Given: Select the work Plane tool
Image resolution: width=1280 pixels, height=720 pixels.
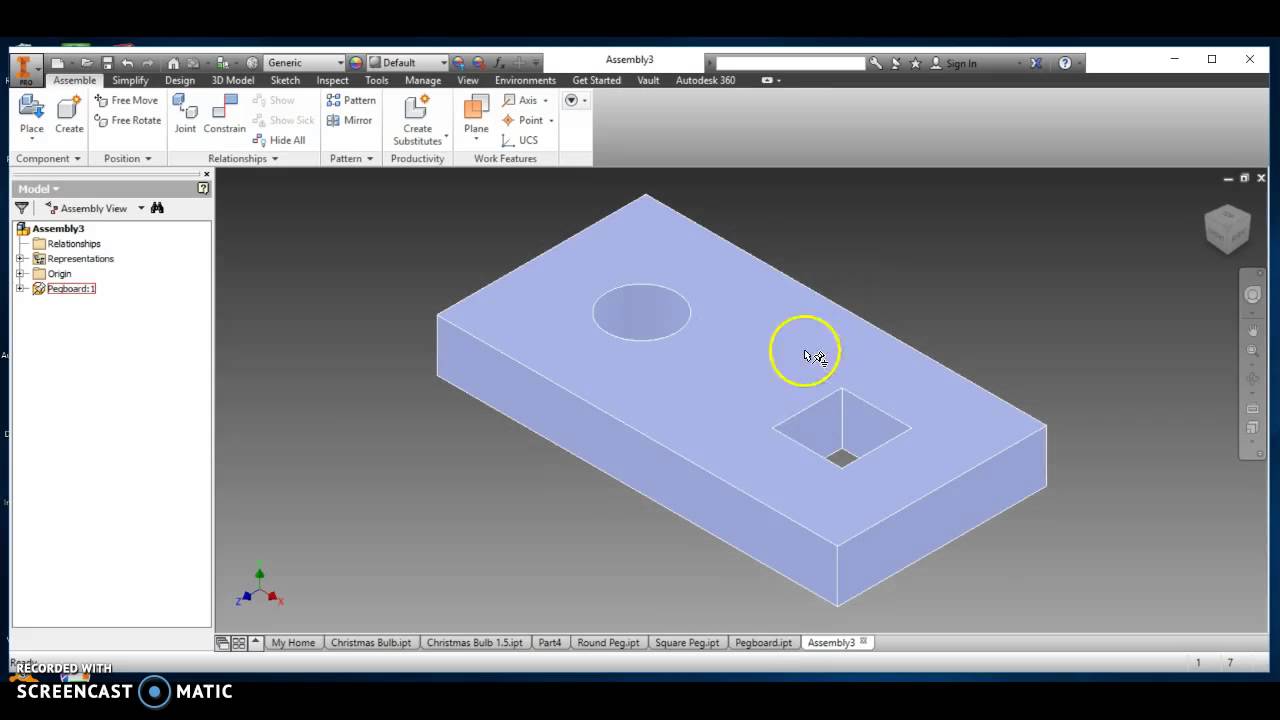Looking at the screenshot, I should click(476, 115).
